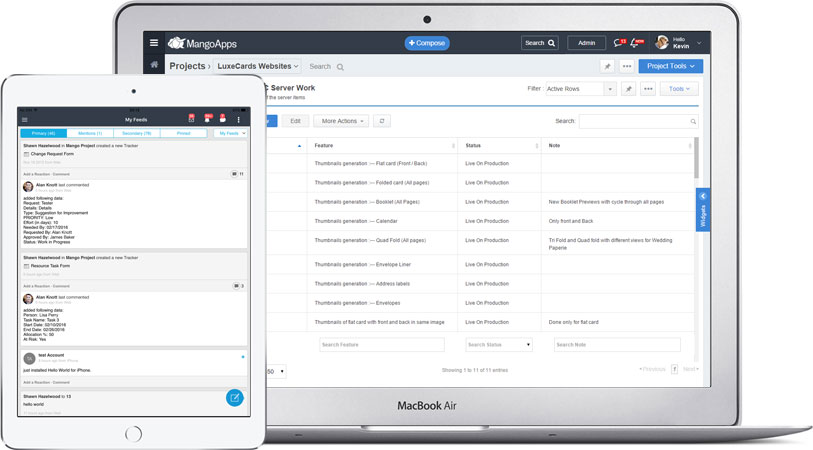Image resolution: width=813 pixels, height=450 pixels.
Task: Select page 1 in the pagination
Action: (x=674, y=369)
